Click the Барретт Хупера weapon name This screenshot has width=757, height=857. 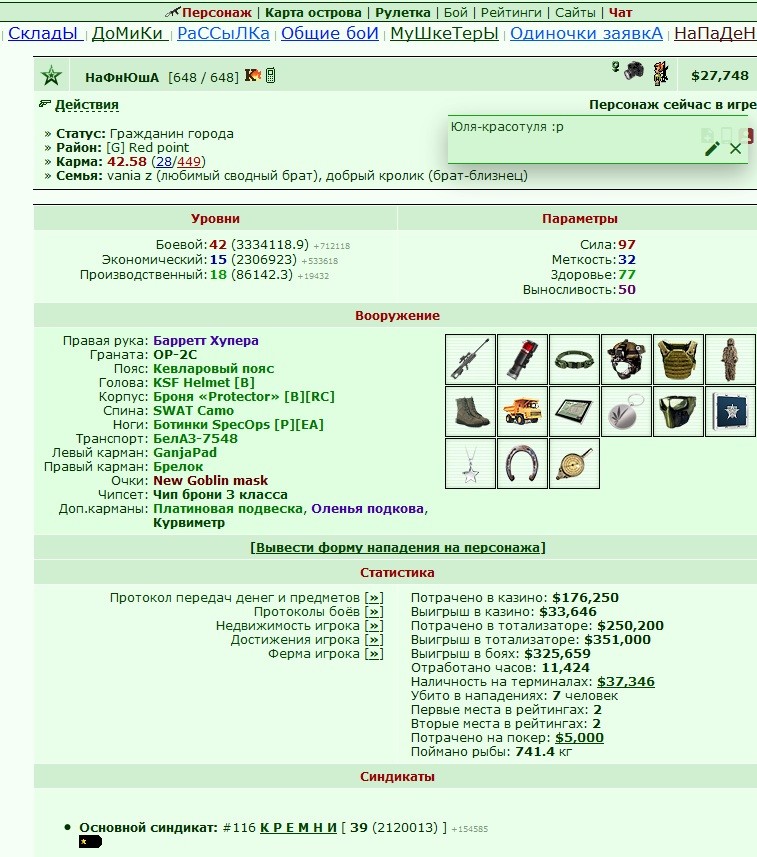click(x=206, y=341)
